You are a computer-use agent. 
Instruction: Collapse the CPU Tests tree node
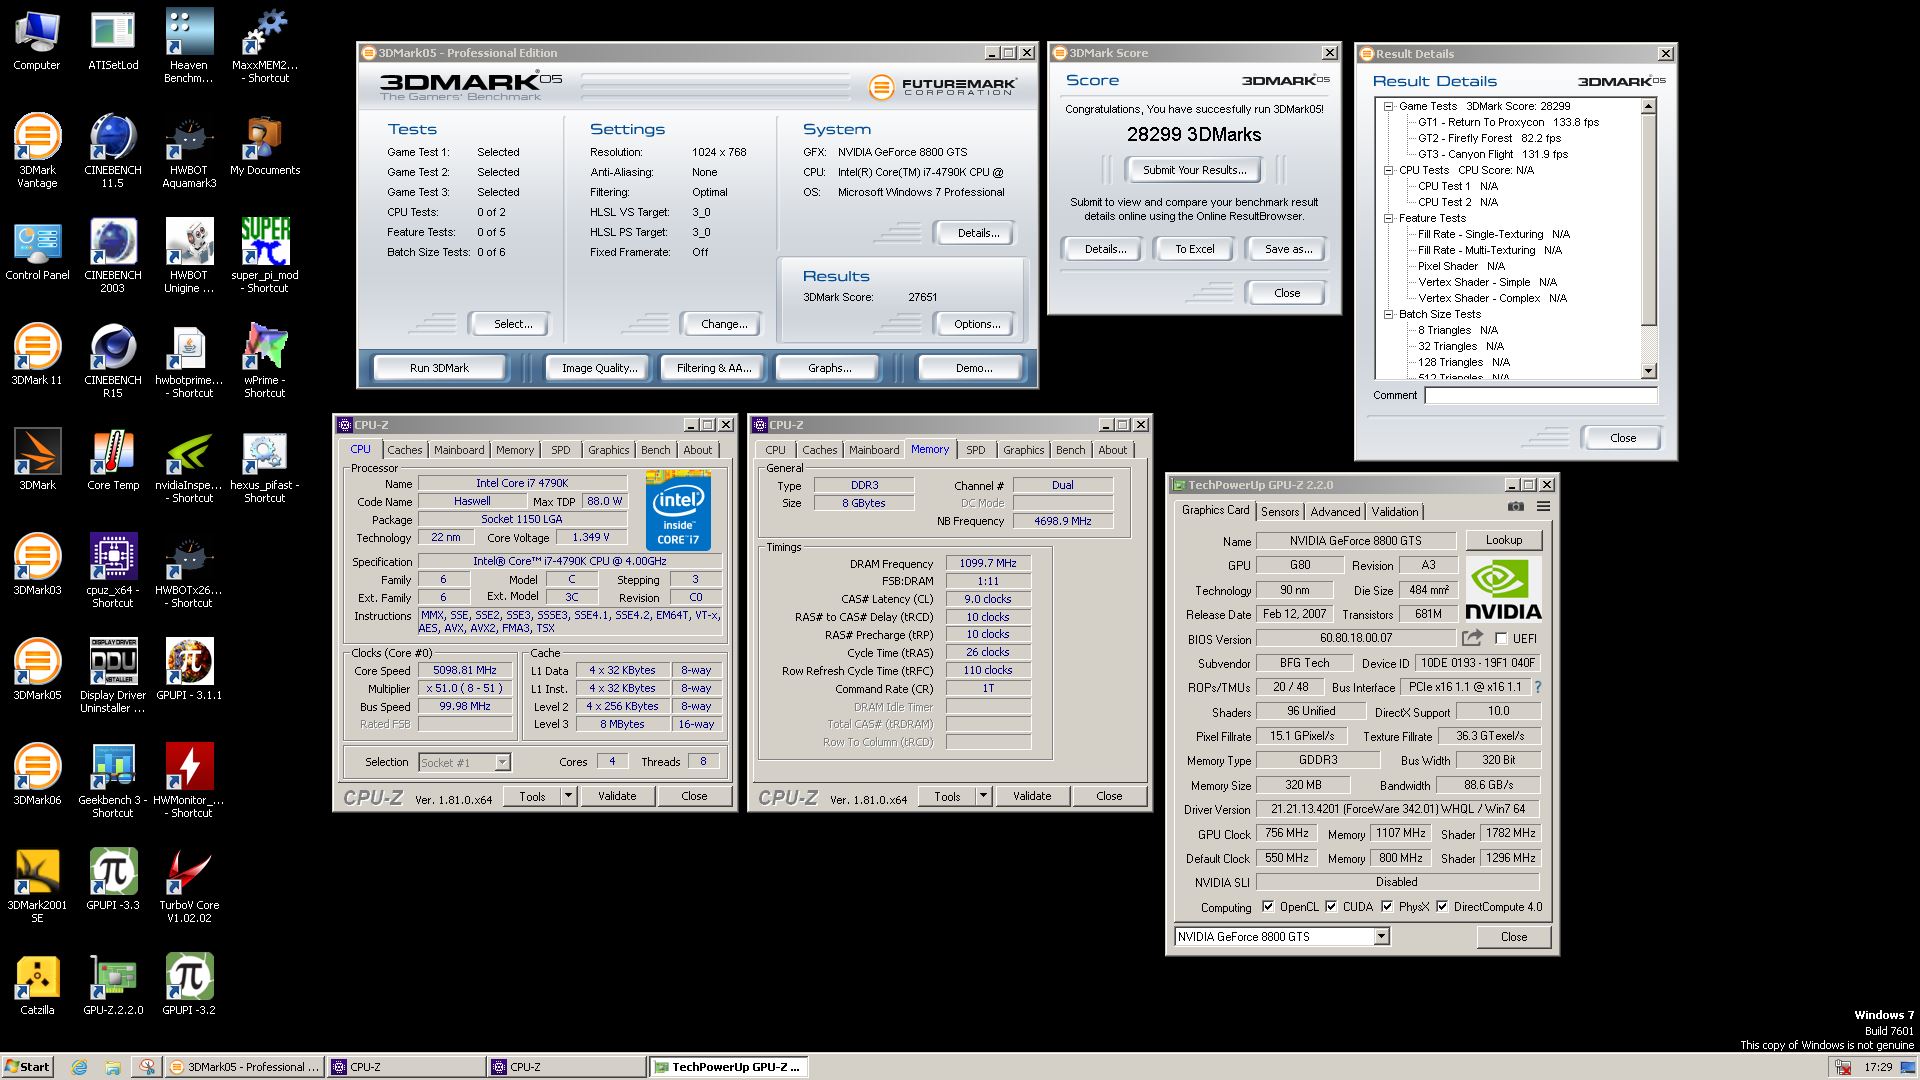click(x=1389, y=170)
